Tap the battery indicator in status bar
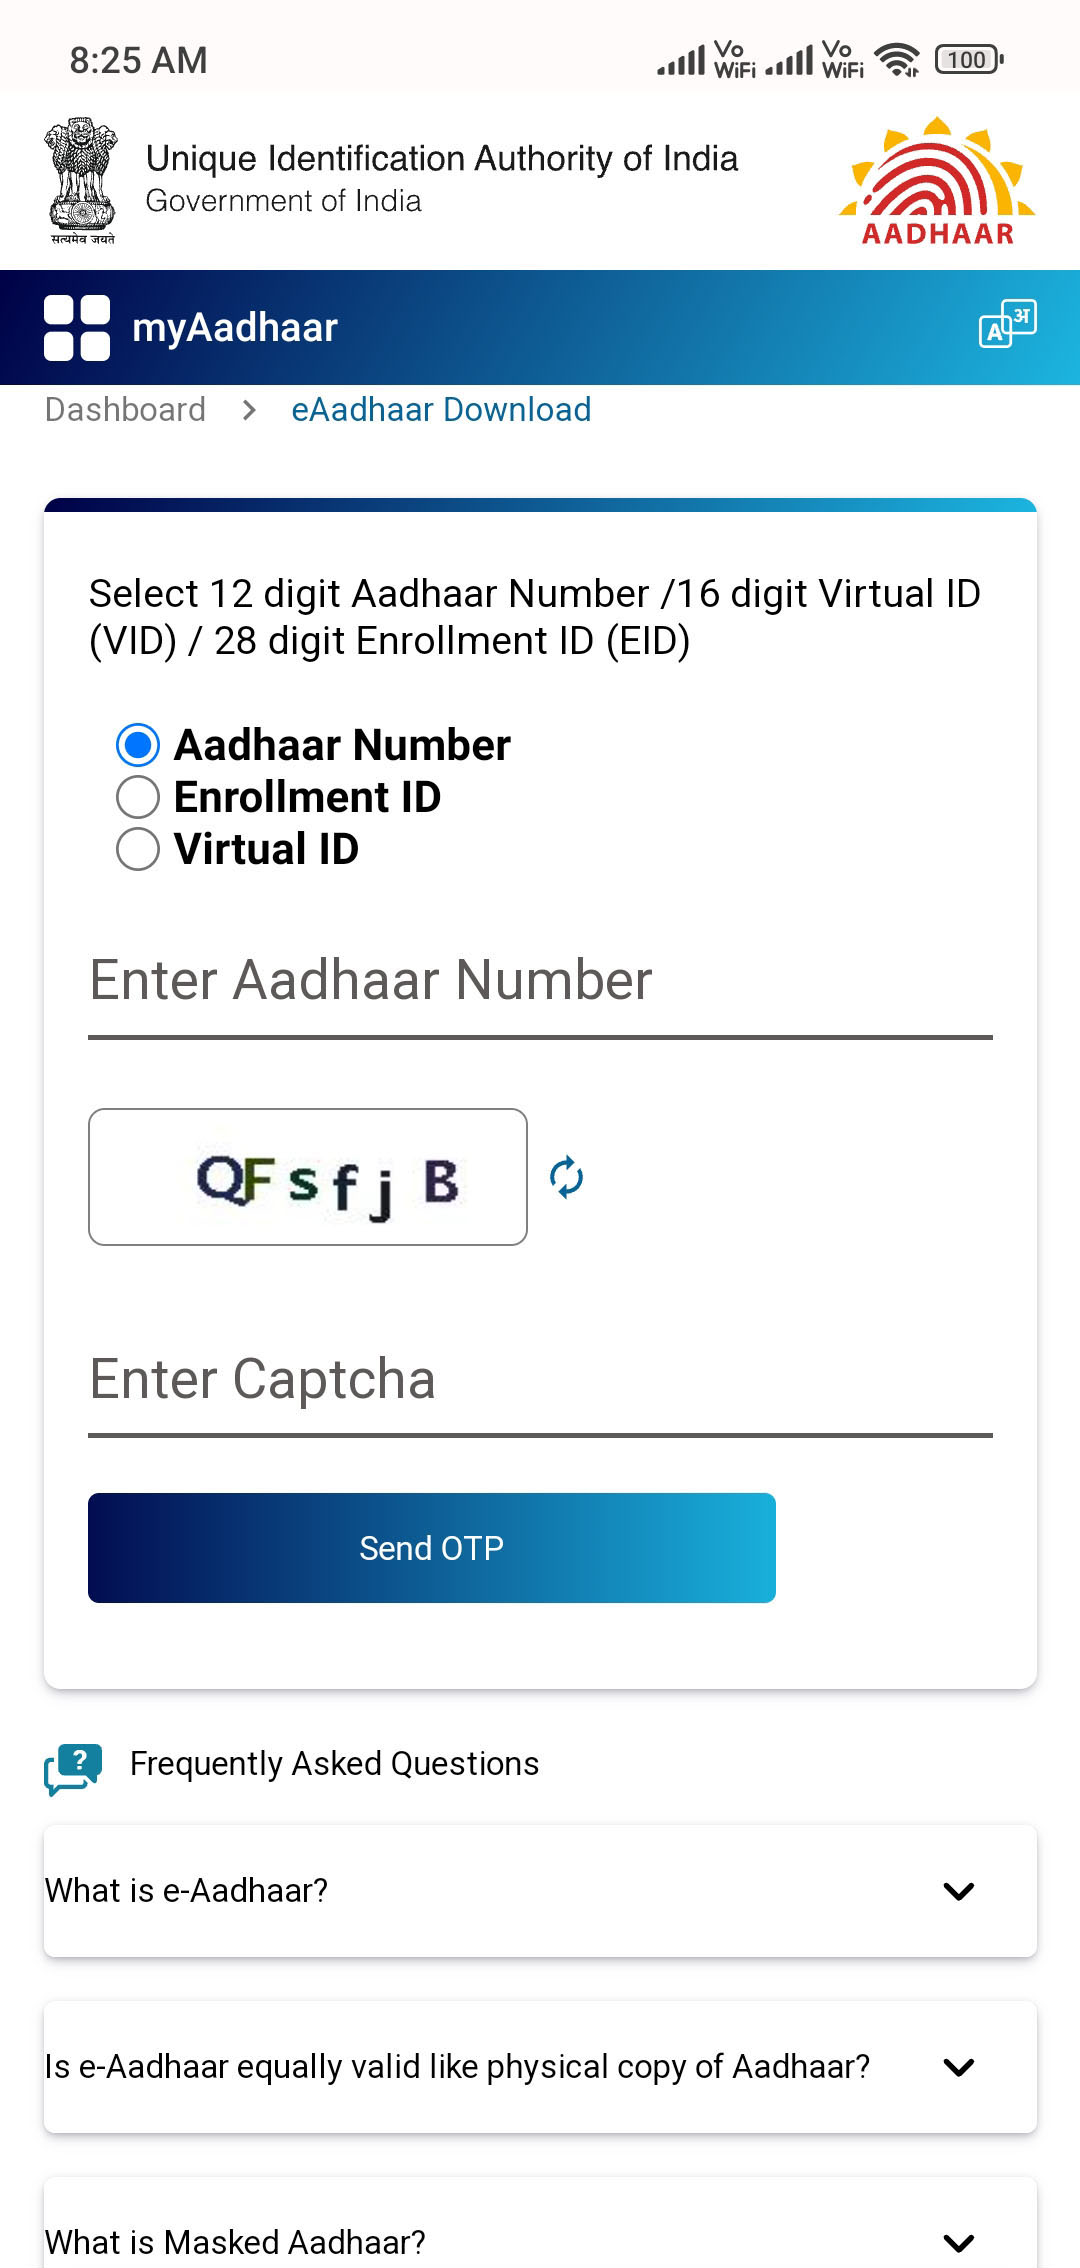The image size is (1080, 2268). point(968,60)
